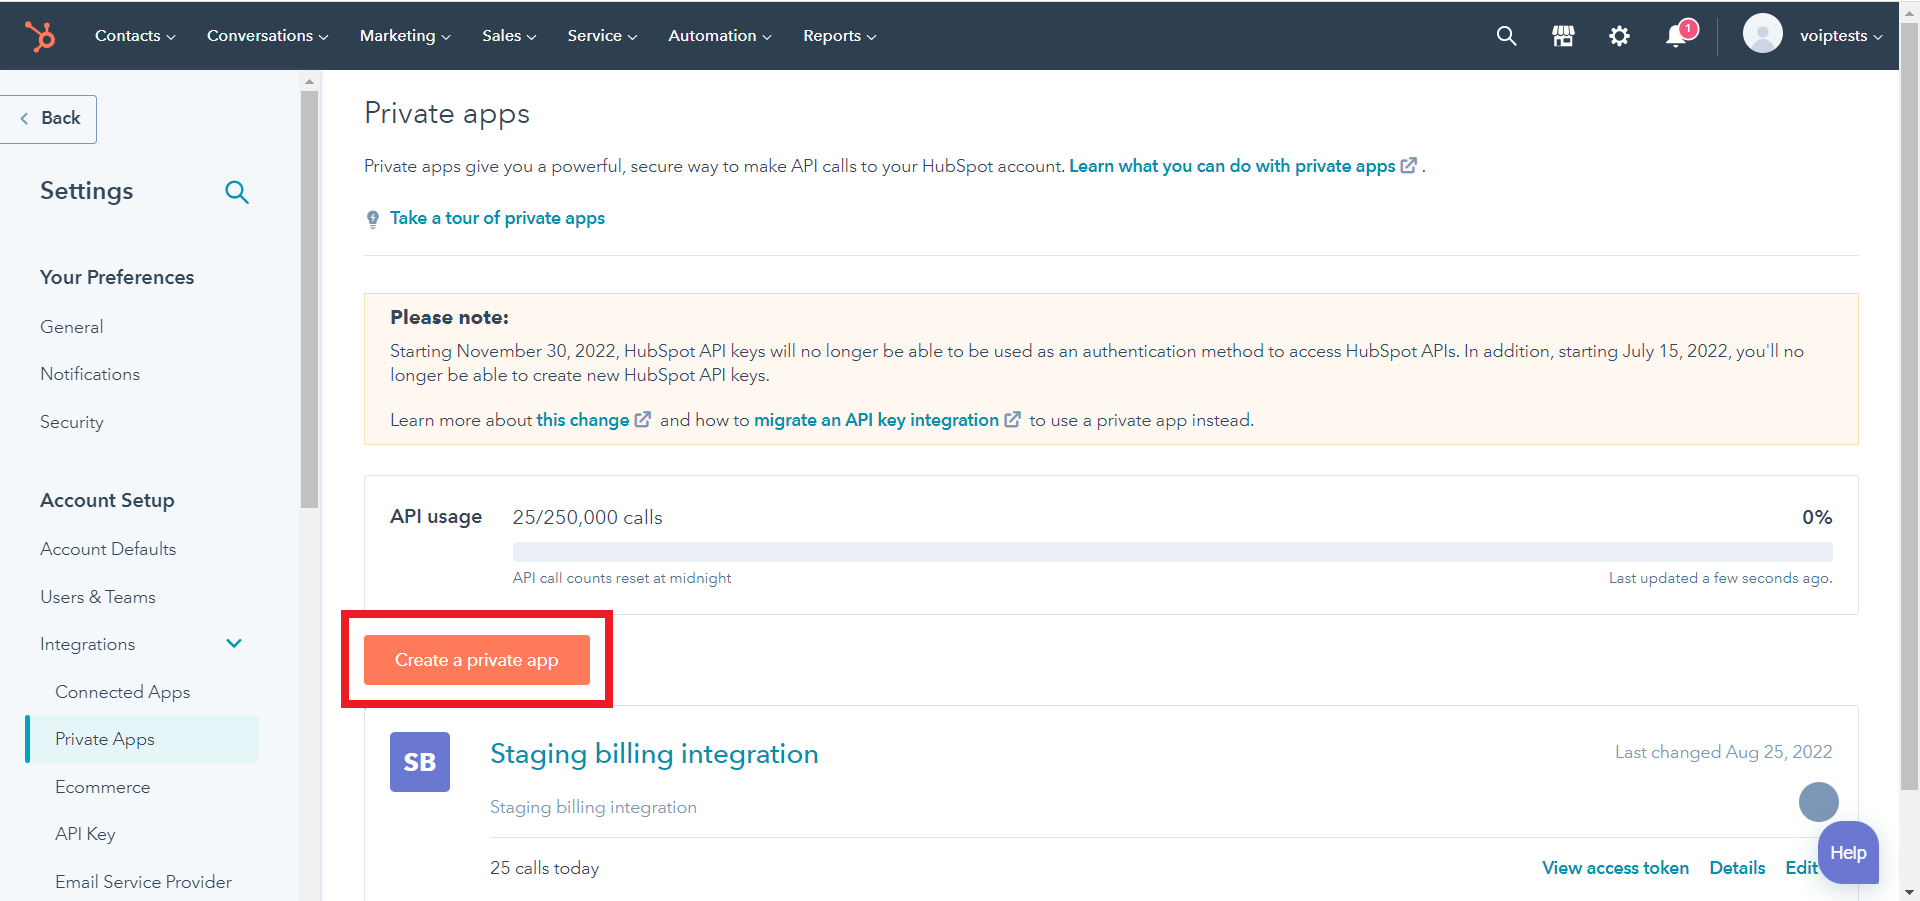Open Connected Apps page
The width and height of the screenshot is (1920, 901).
coord(122,692)
